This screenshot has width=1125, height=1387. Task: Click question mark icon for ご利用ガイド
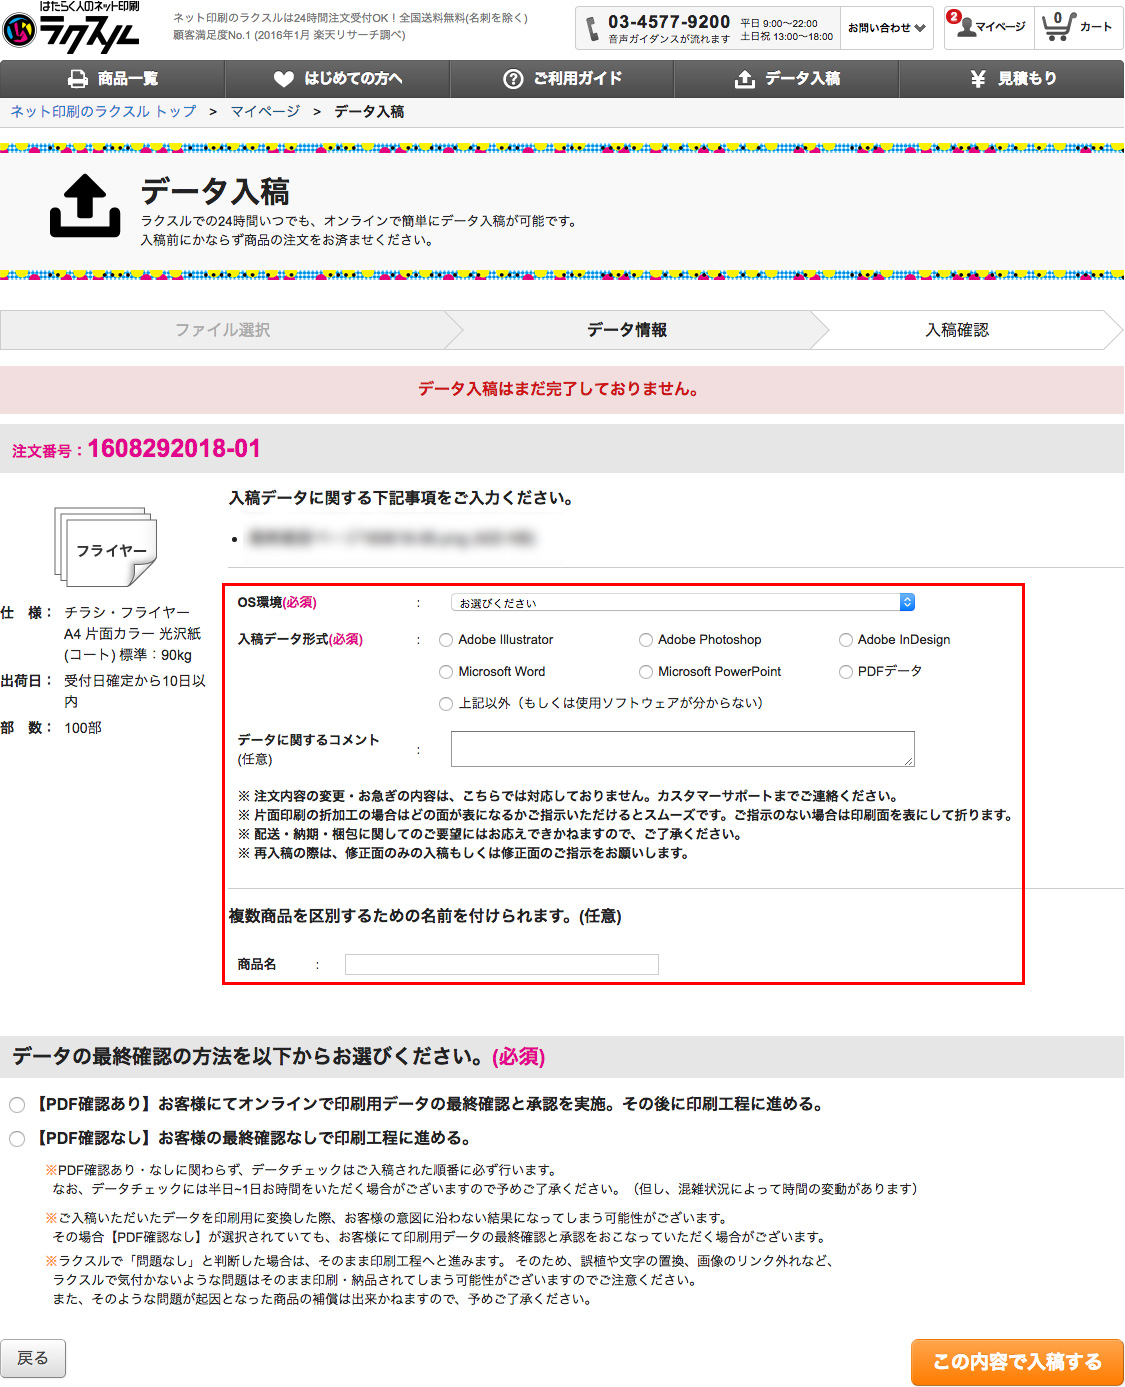(513, 79)
